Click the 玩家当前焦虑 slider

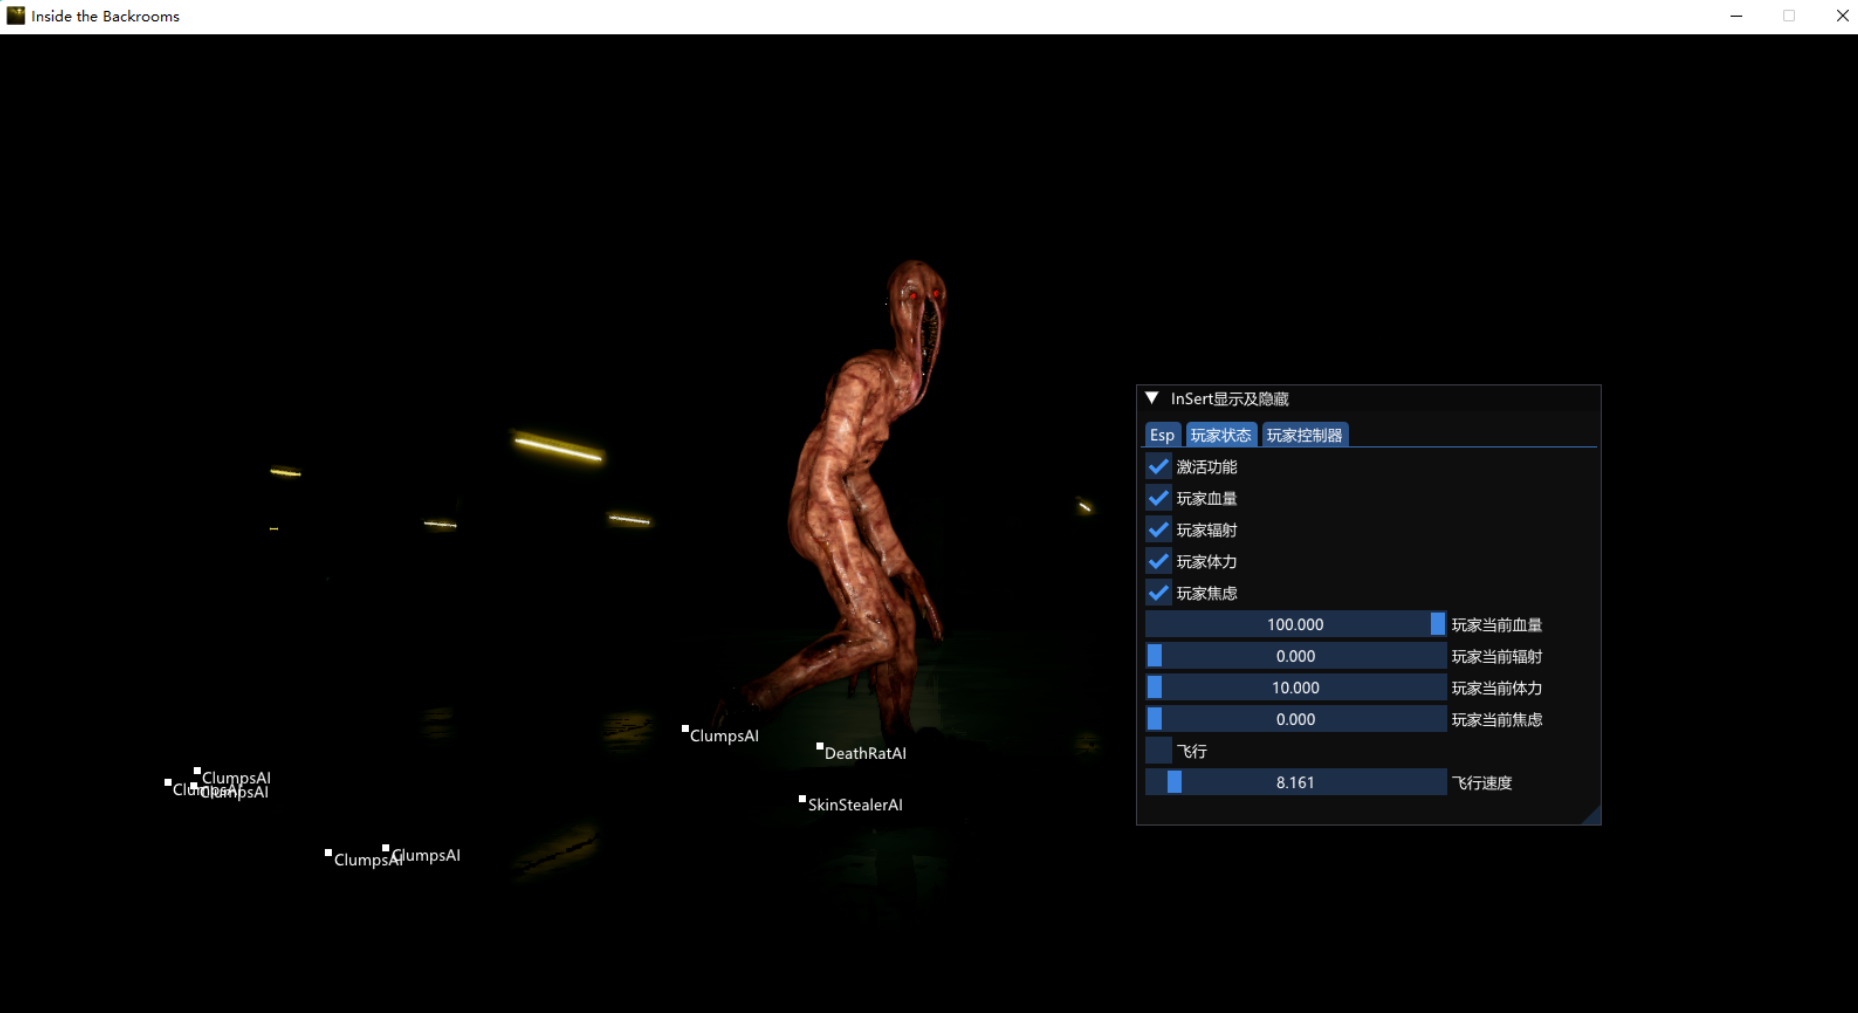1296,719
